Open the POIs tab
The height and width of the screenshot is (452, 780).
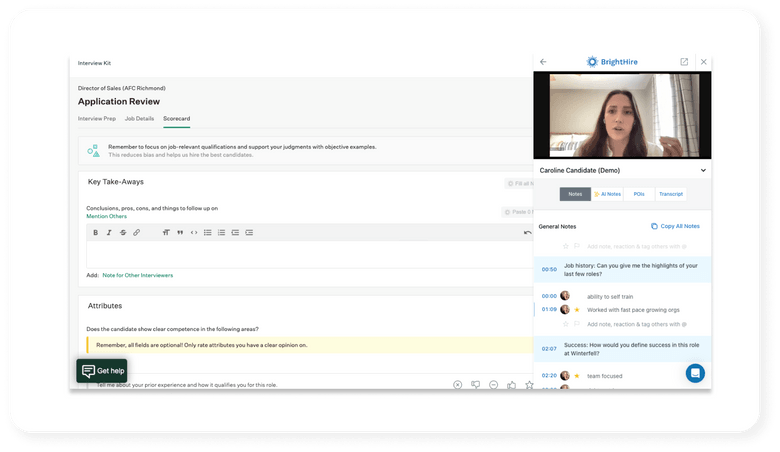[639, 194]
